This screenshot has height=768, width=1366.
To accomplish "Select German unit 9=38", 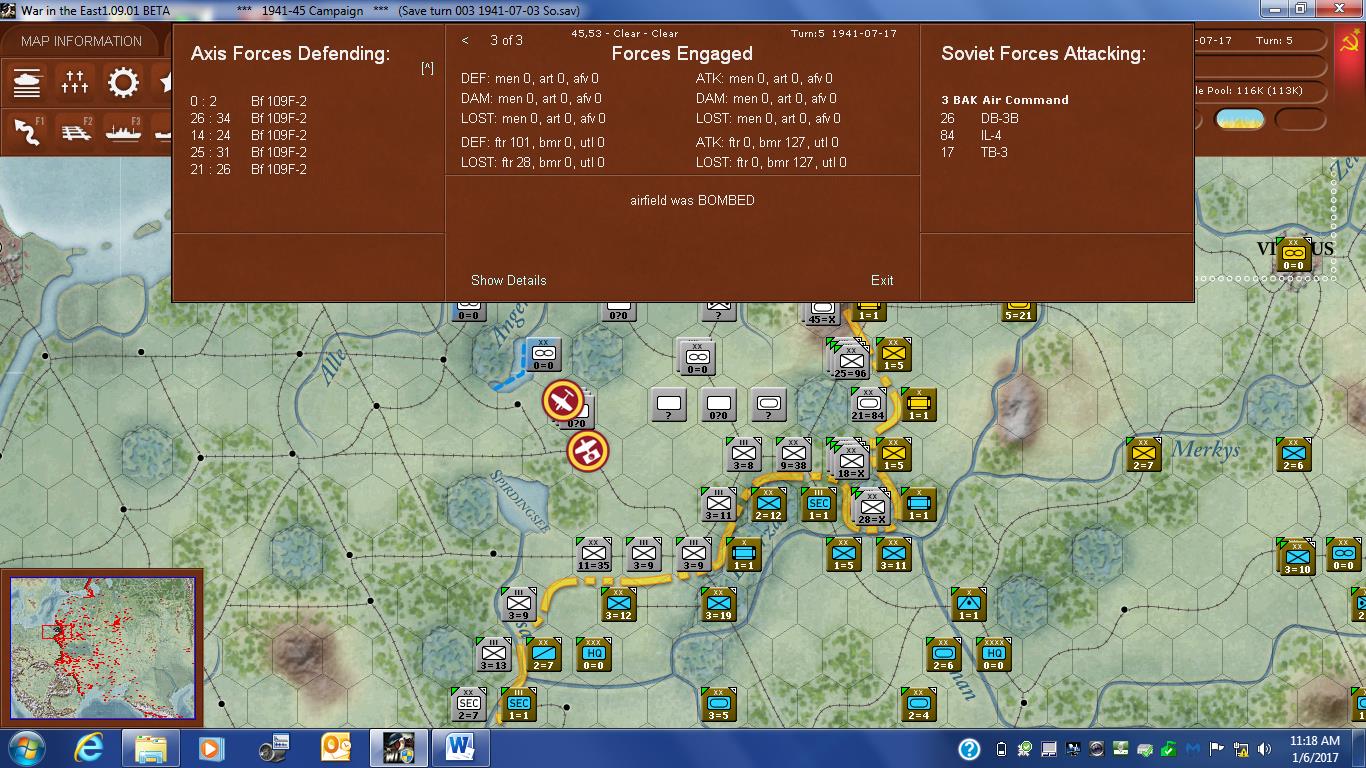I will (793, 455).
